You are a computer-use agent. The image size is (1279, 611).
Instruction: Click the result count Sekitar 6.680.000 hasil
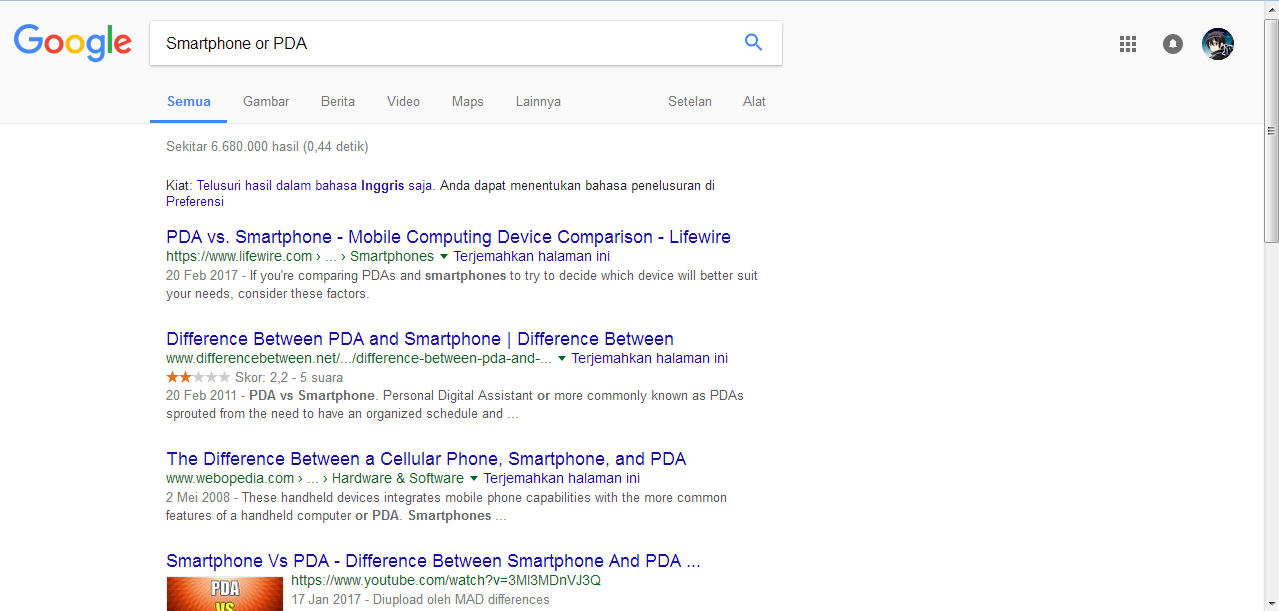[267, 147]
